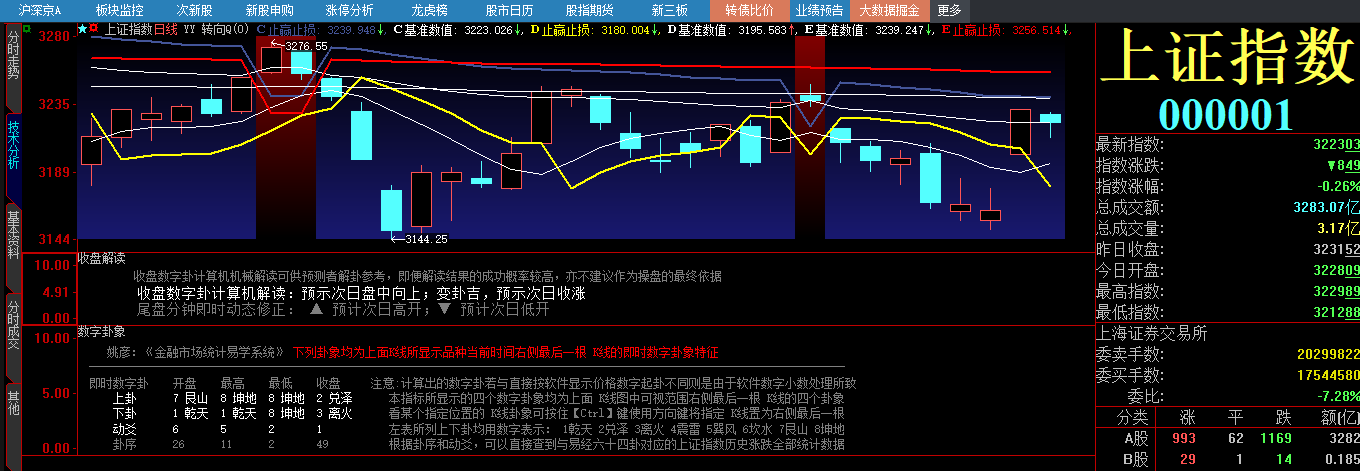Open the 龙虎榜 tab
This screenshot has width=1360, height=471.
(429, 10)
